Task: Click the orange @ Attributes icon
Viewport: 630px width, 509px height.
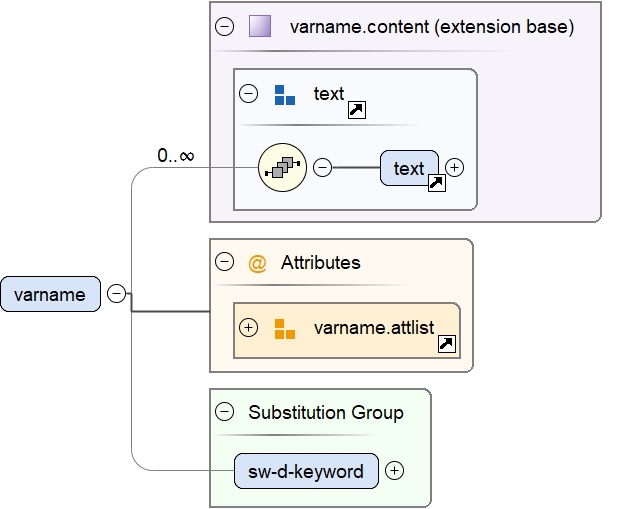Action: pyautogui.click(x=257, y=263)
